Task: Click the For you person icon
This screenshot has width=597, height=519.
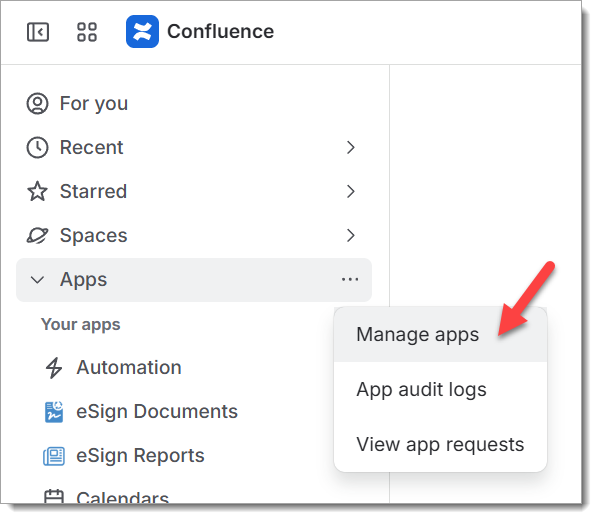Action: [x=37, y=104]
